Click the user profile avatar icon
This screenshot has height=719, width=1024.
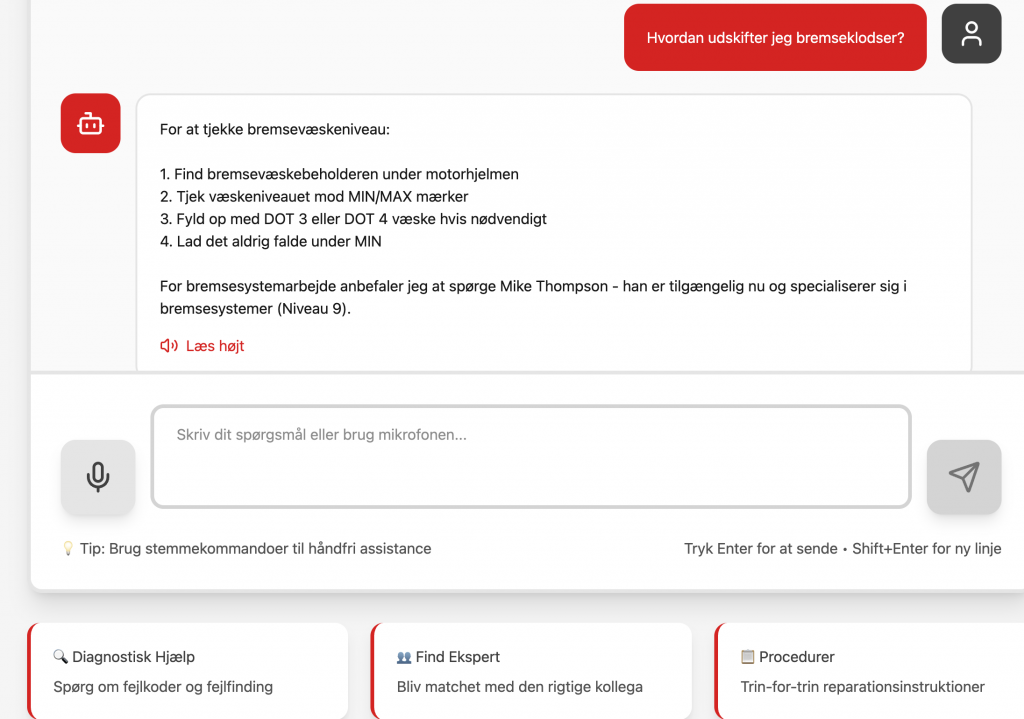click(x=971, y=34)
